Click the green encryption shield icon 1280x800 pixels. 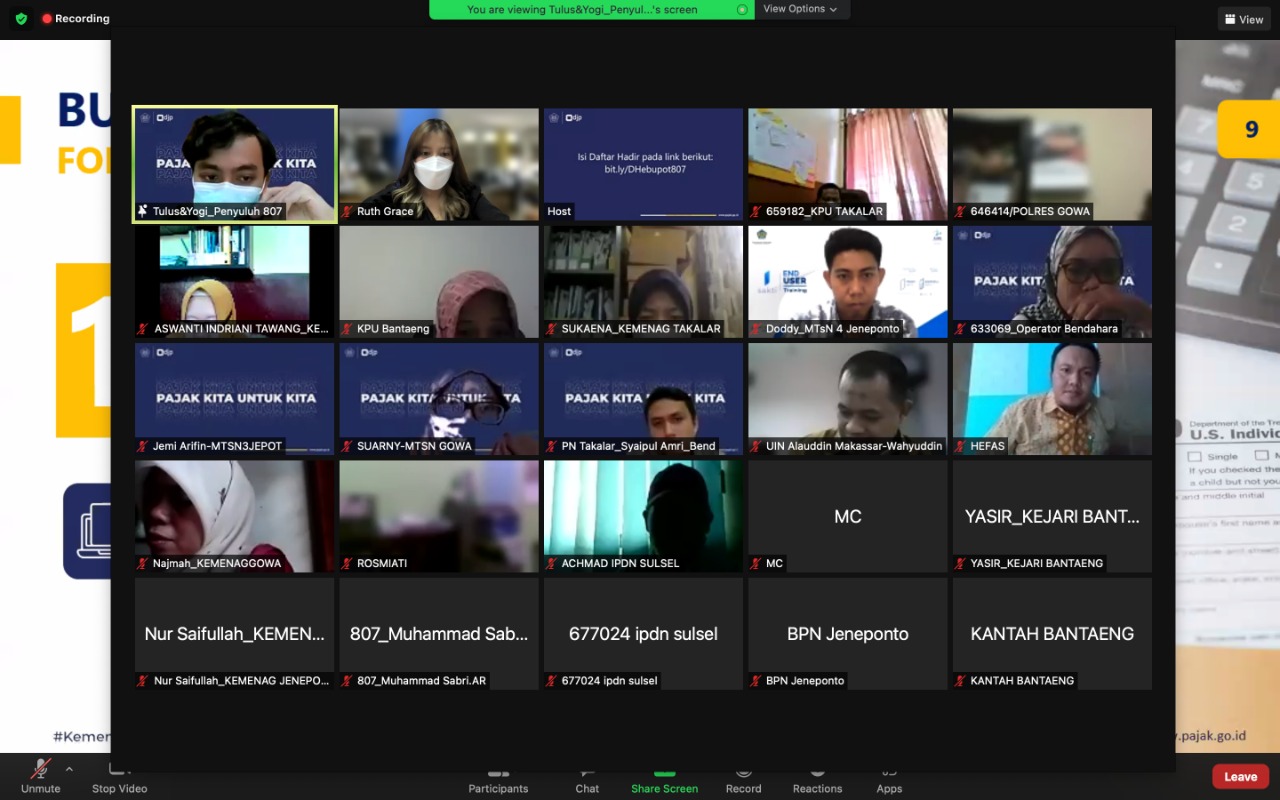(x=21, y=18)
